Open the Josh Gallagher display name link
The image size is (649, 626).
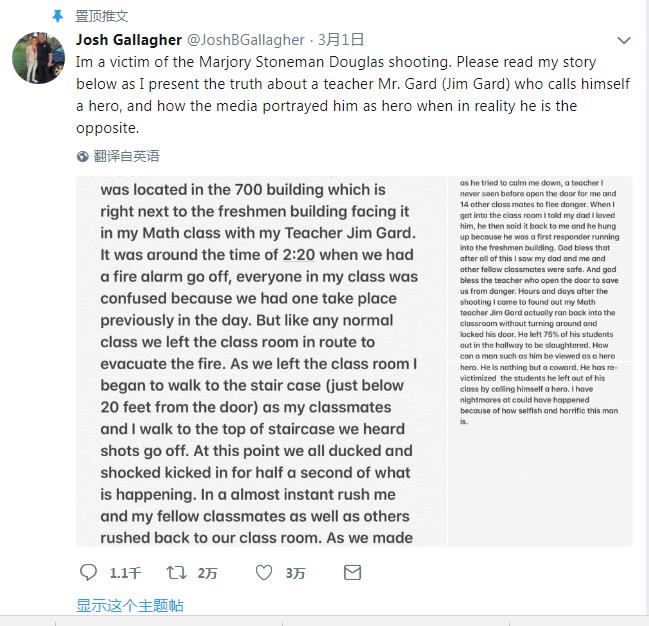pyautogui.click(x=129, y=40)
